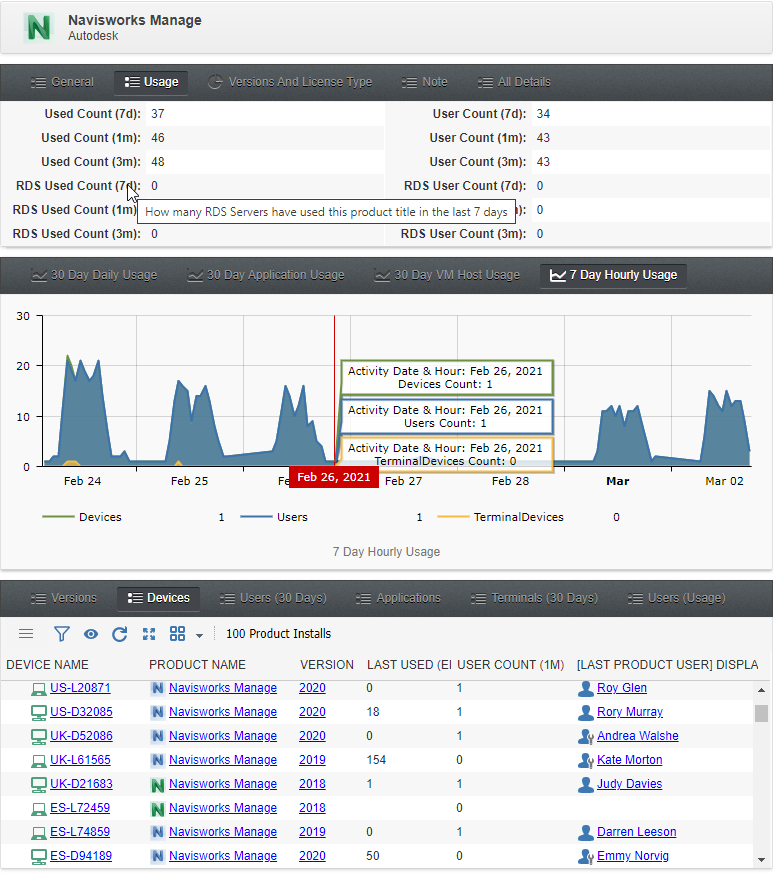Click the grid view icon
Screen dimensions: 773x874
point(177,634)
